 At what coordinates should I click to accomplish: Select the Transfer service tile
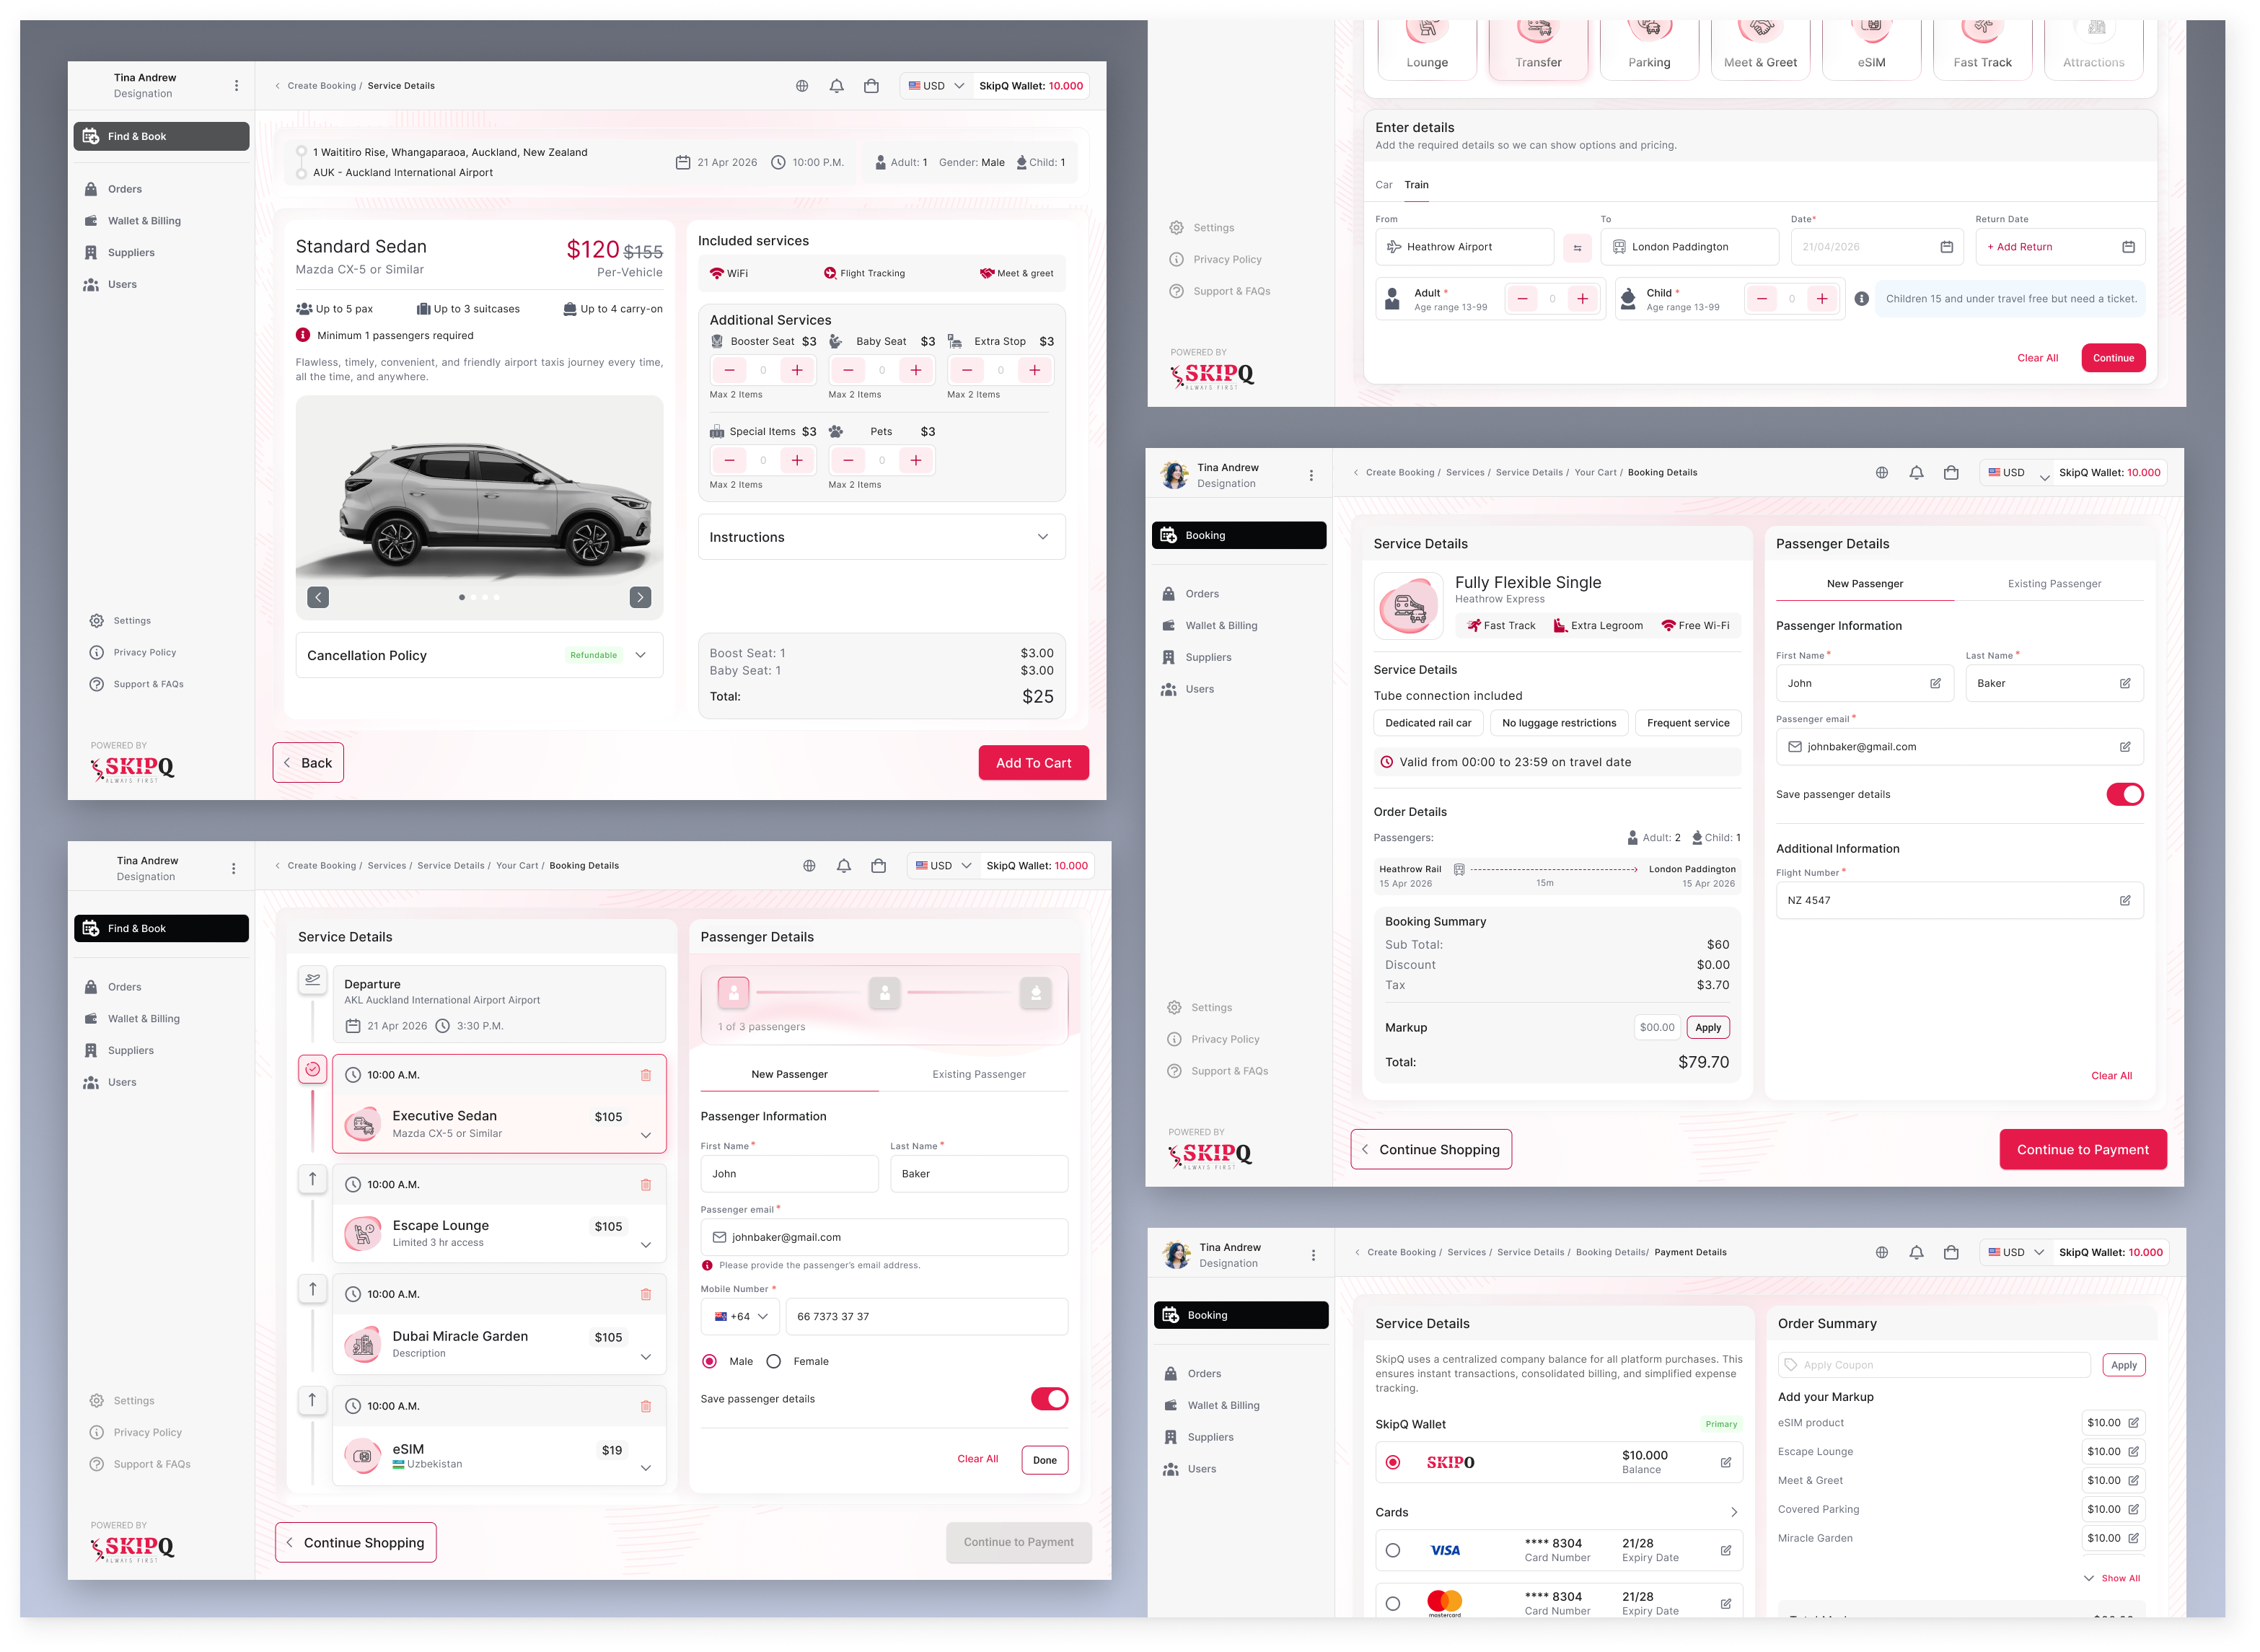point(1537,48)
